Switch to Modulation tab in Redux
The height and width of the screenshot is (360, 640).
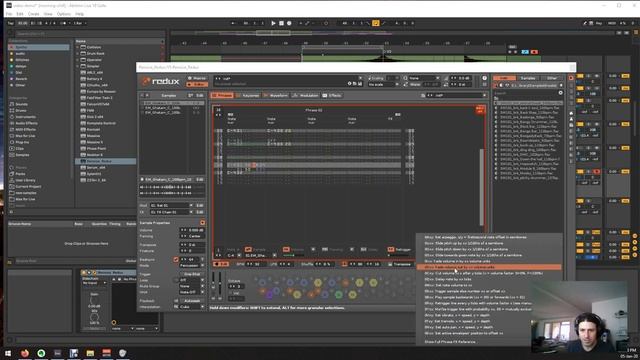tap(306, 96)
